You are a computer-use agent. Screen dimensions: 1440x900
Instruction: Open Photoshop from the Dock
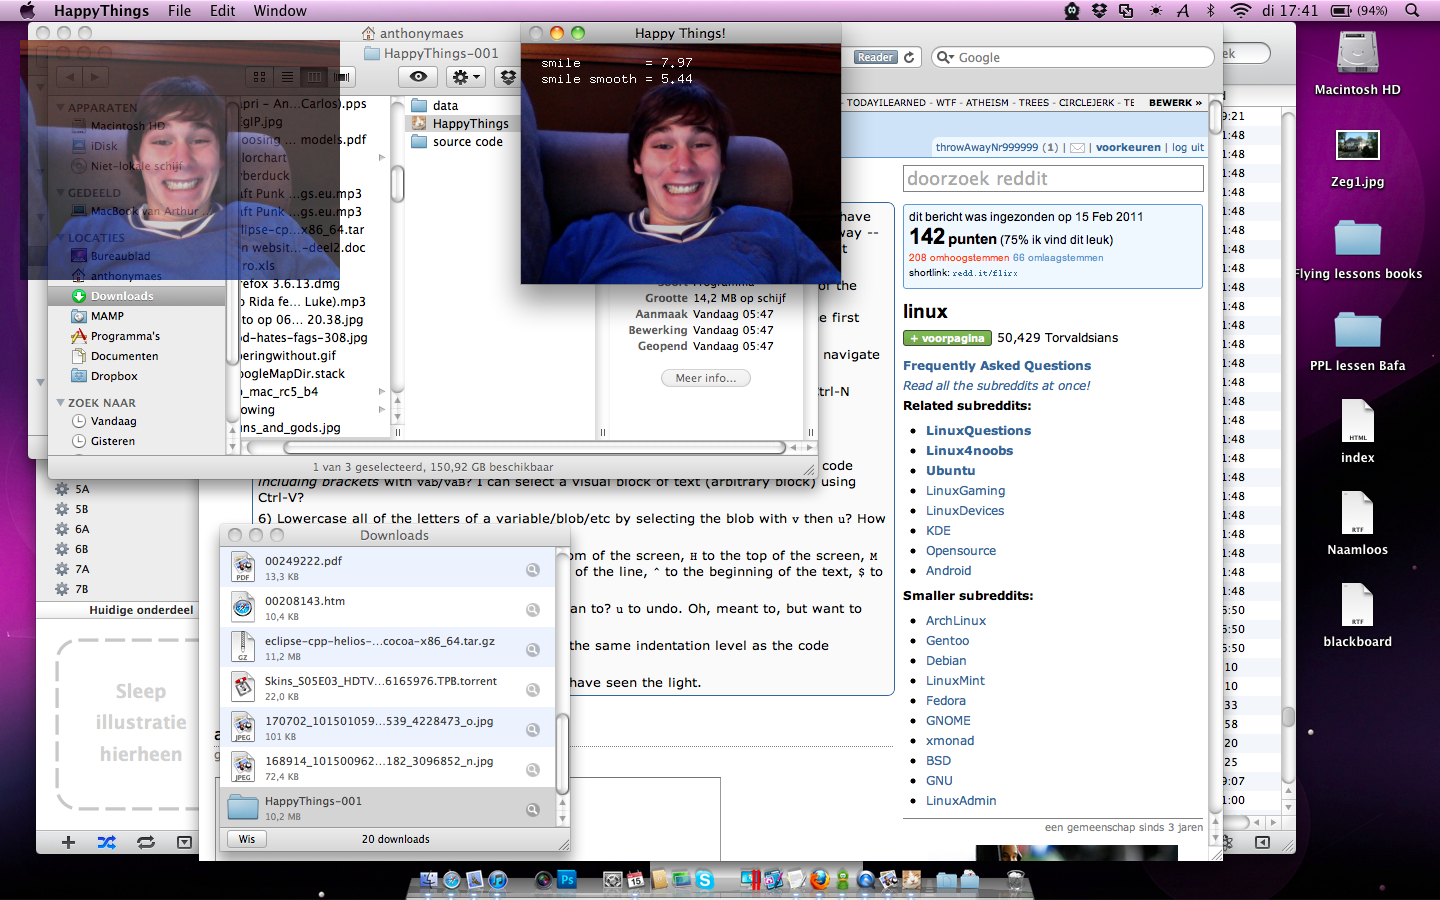click(567, 880)
